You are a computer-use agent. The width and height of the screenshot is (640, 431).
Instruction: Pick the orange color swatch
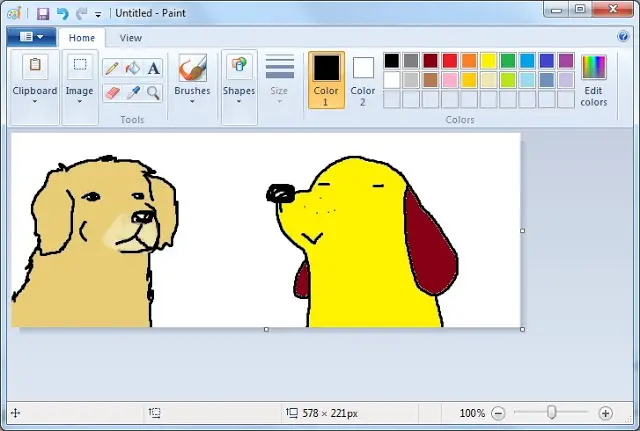click(x=469, y=61)
